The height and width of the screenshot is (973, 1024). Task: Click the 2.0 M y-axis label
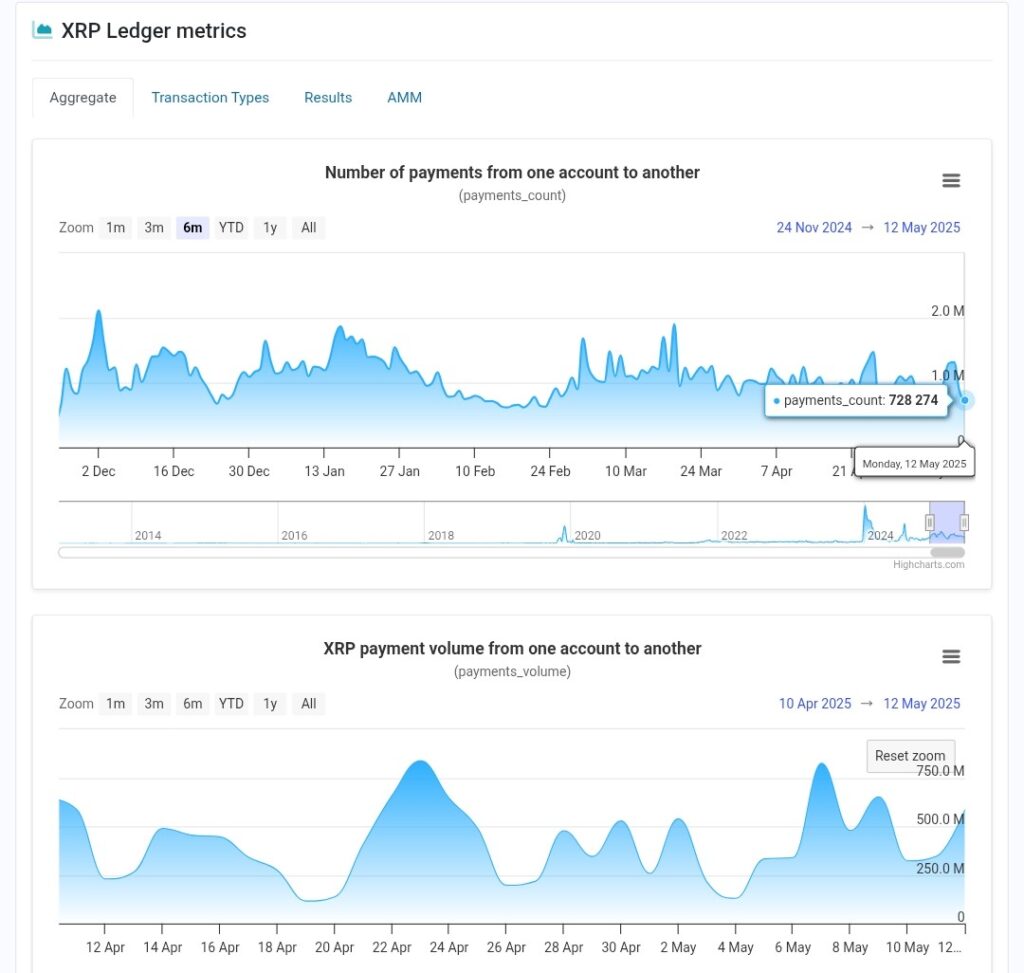948,311
